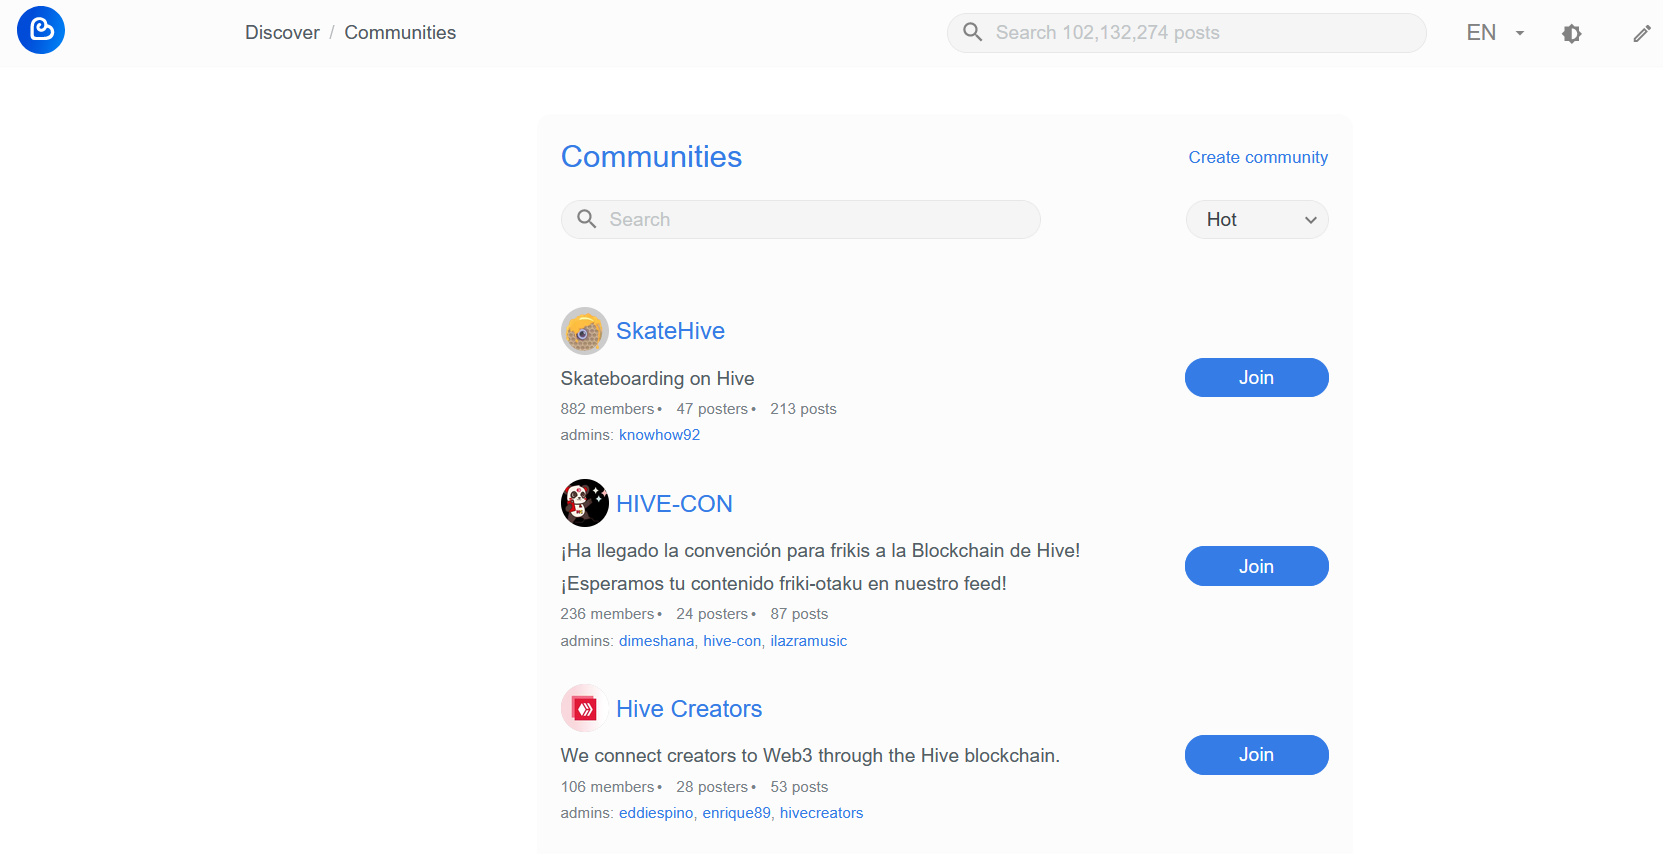
Task: Expand the Hot sort dropdown
Action: pyautogui.click(x=1257, y=220)
